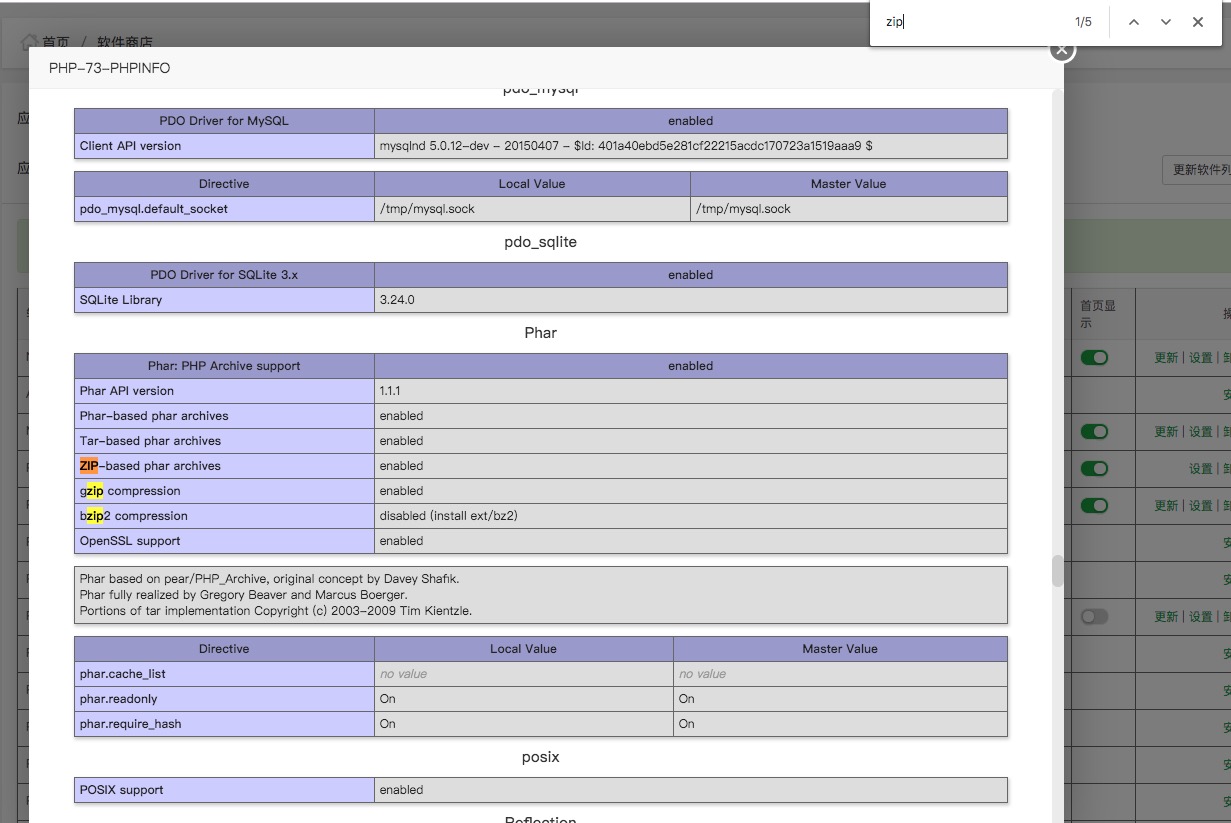Open 软件商店 breadcrumb link
Viewport: 1231px width, 823px height.
point(125,43)
